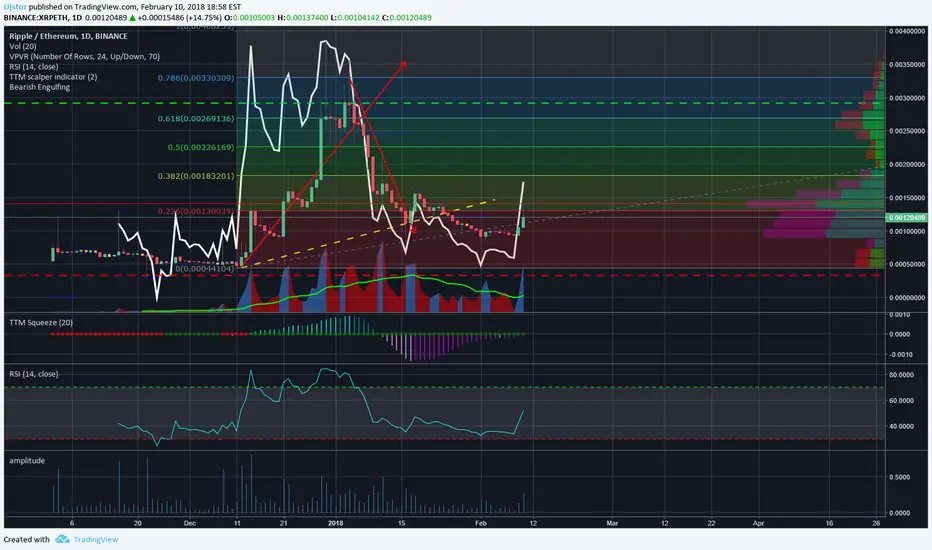Image resolution: width=932 pixels, height=550 pixels.
Task: Click the 80.0000 RSI axis label
Action: pyautogui.click(x=902, y=375)
